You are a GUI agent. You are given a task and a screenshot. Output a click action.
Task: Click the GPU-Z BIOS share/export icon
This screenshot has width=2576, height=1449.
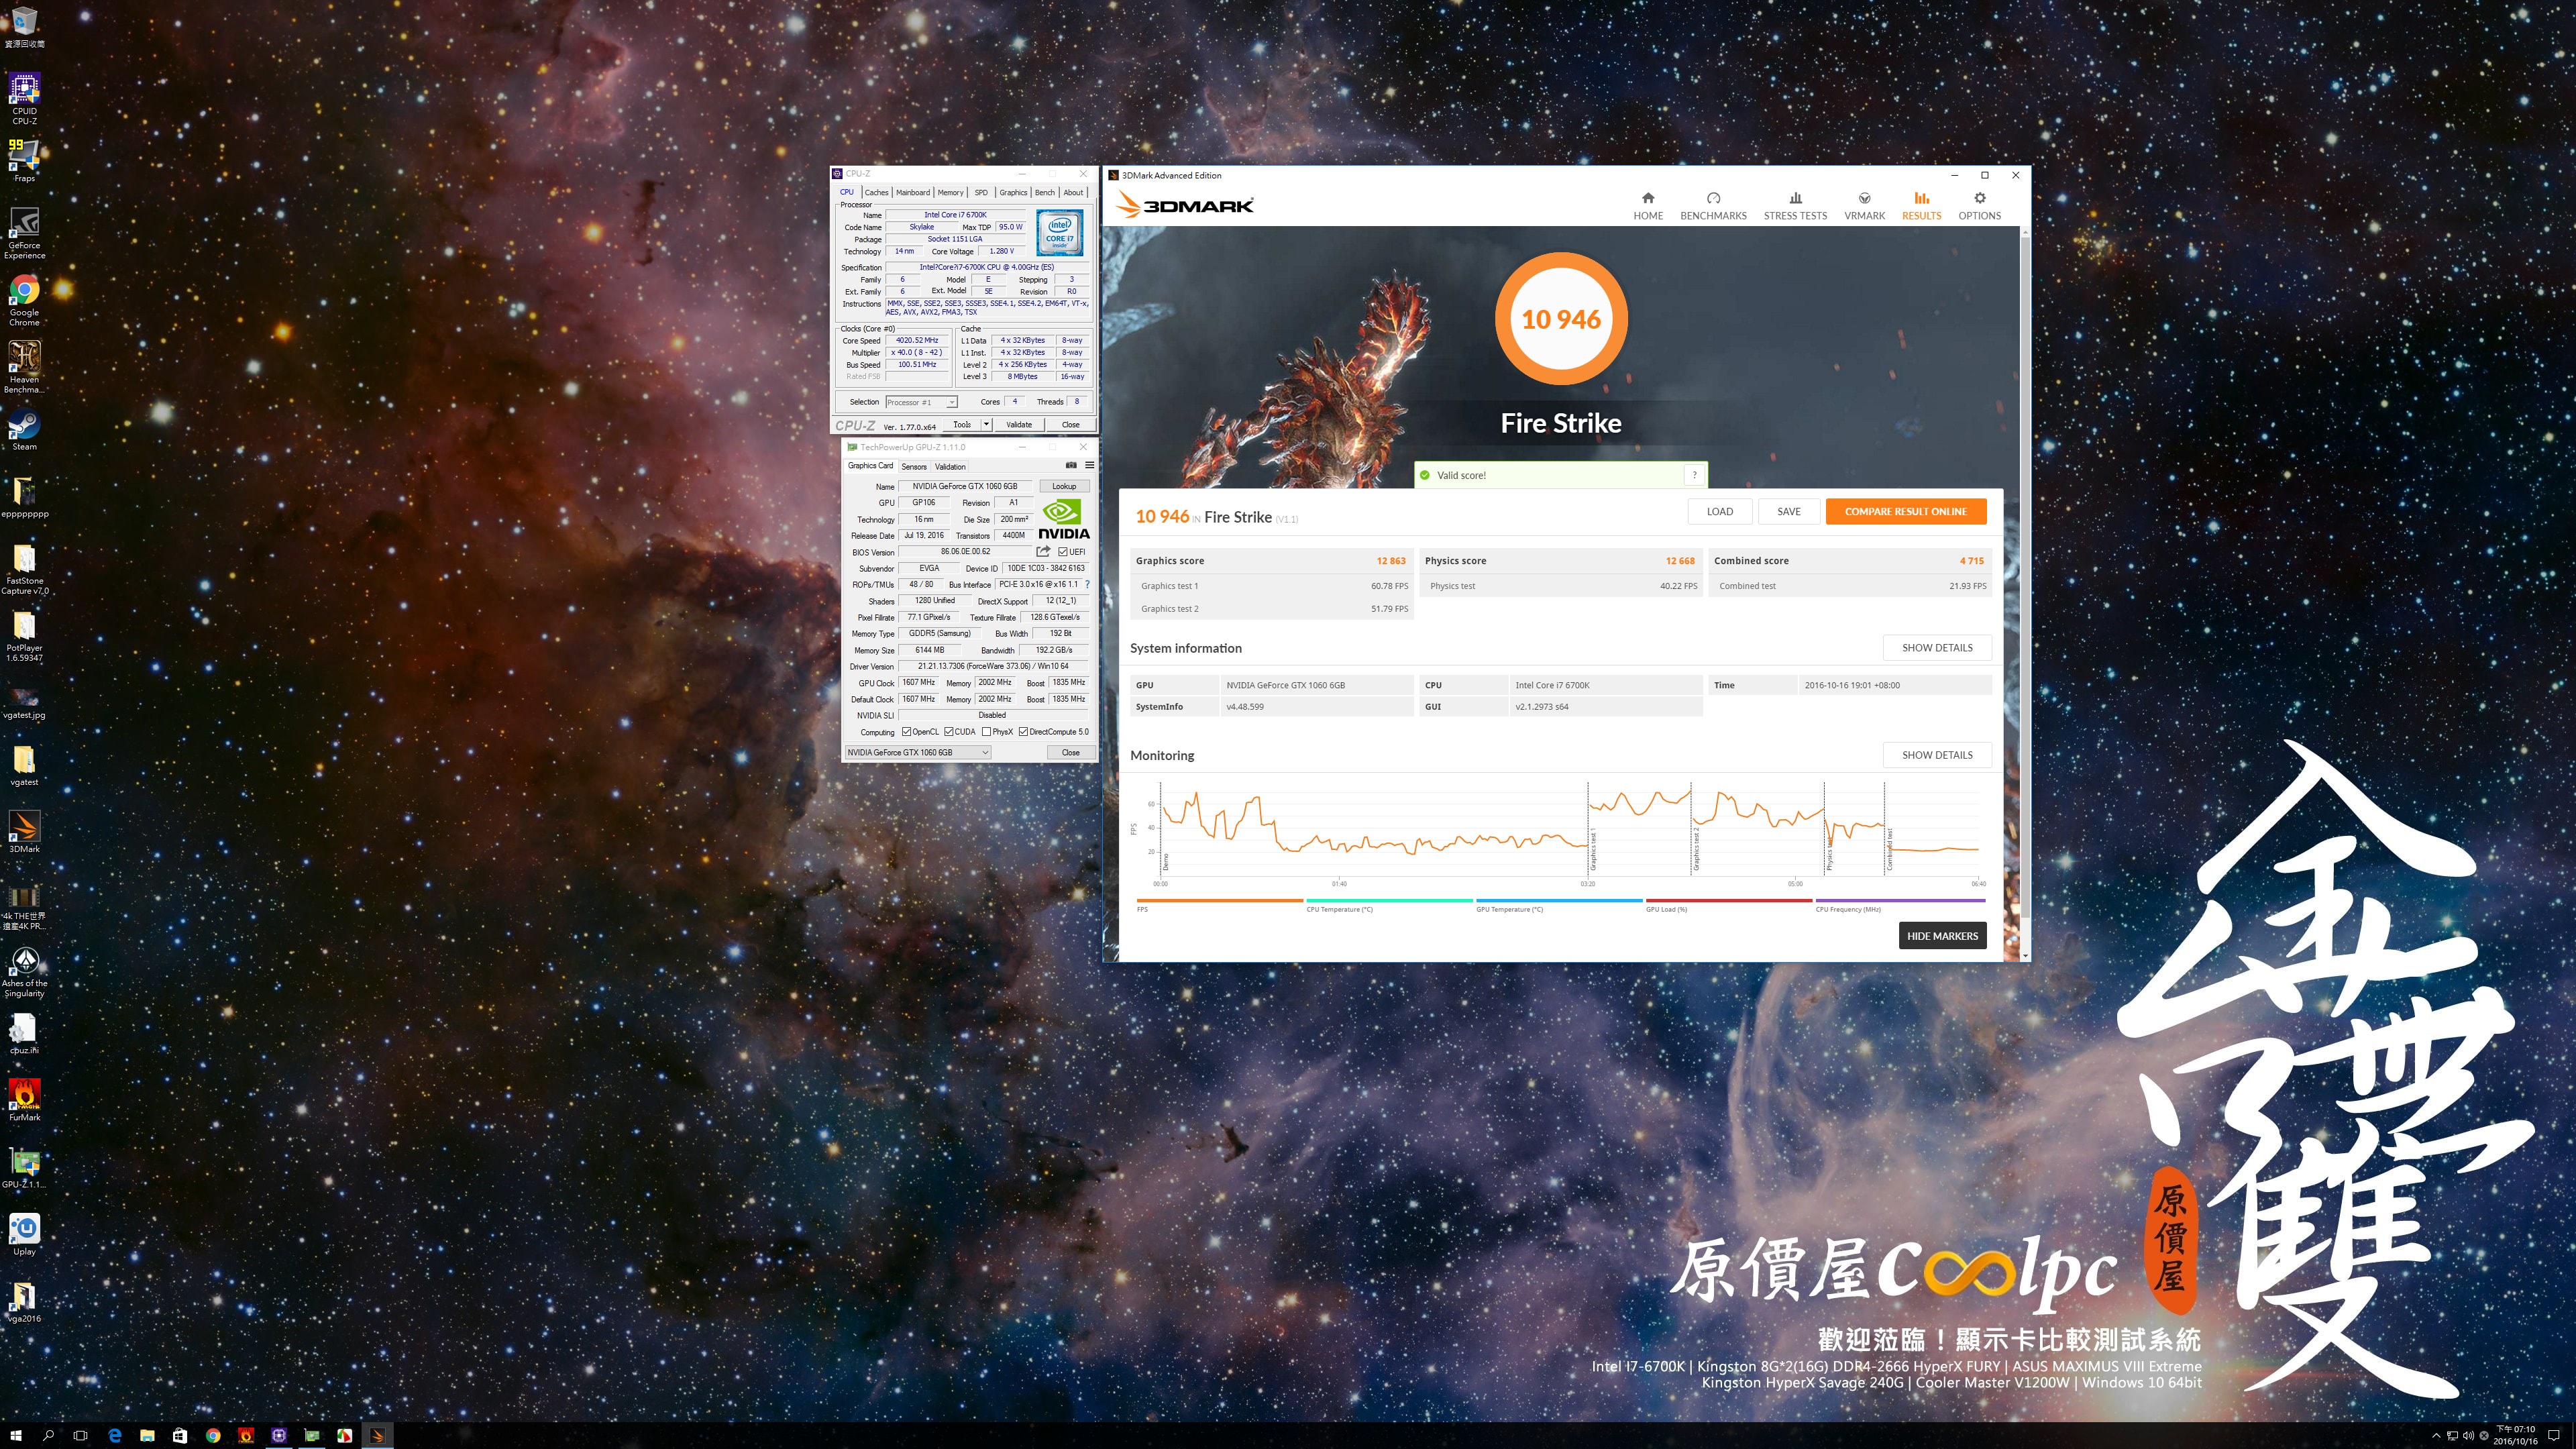(x=1043, y=551)
